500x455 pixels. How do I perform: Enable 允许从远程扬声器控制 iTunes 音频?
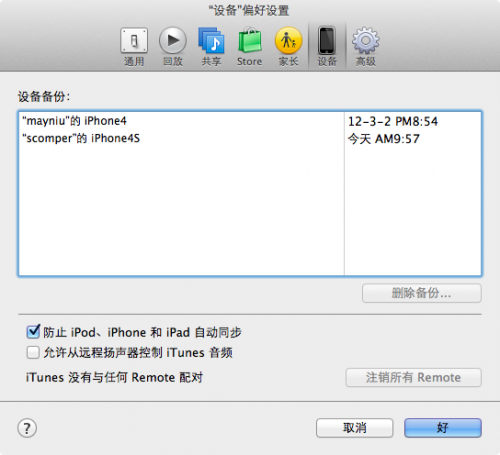33,353
